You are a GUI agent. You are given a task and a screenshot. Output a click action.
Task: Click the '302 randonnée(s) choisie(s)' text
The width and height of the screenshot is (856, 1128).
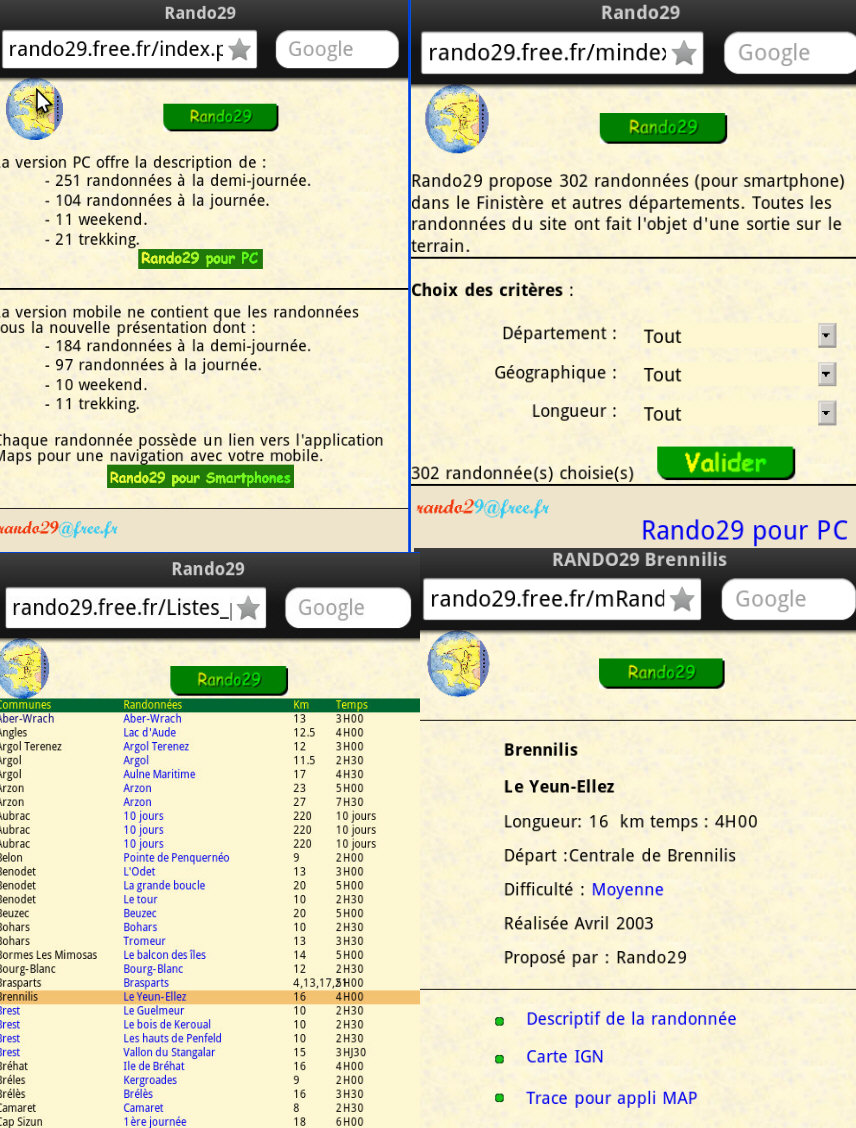(522, 473)
